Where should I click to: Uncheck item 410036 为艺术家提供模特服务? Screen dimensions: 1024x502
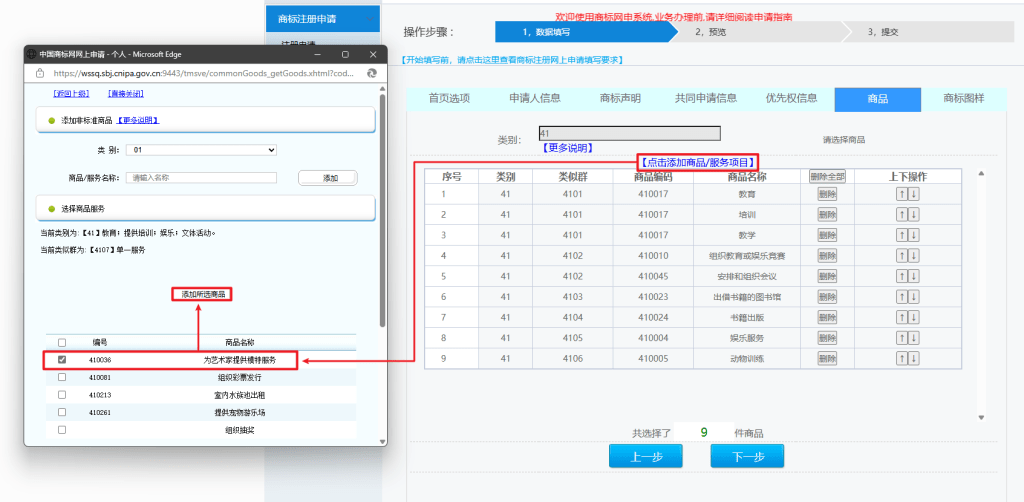[x=62, y=360]
